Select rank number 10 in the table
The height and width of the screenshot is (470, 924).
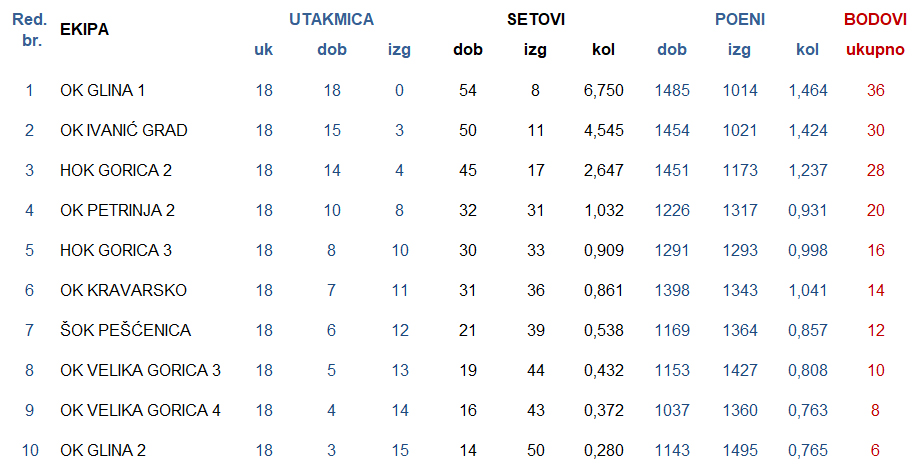point(30,450)
